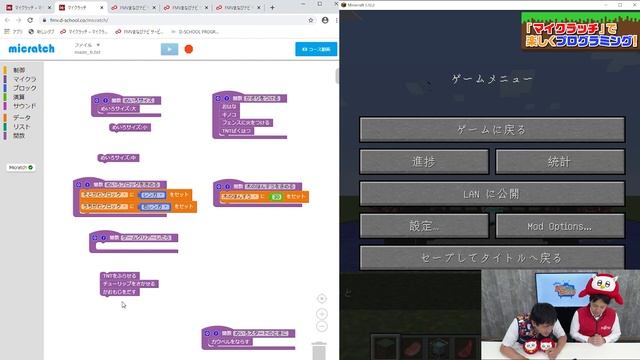The width and height of the screenshot is (640, 360).
Task: Open variable dropdown in the set-to-30 block
Action: pos(240,197)
